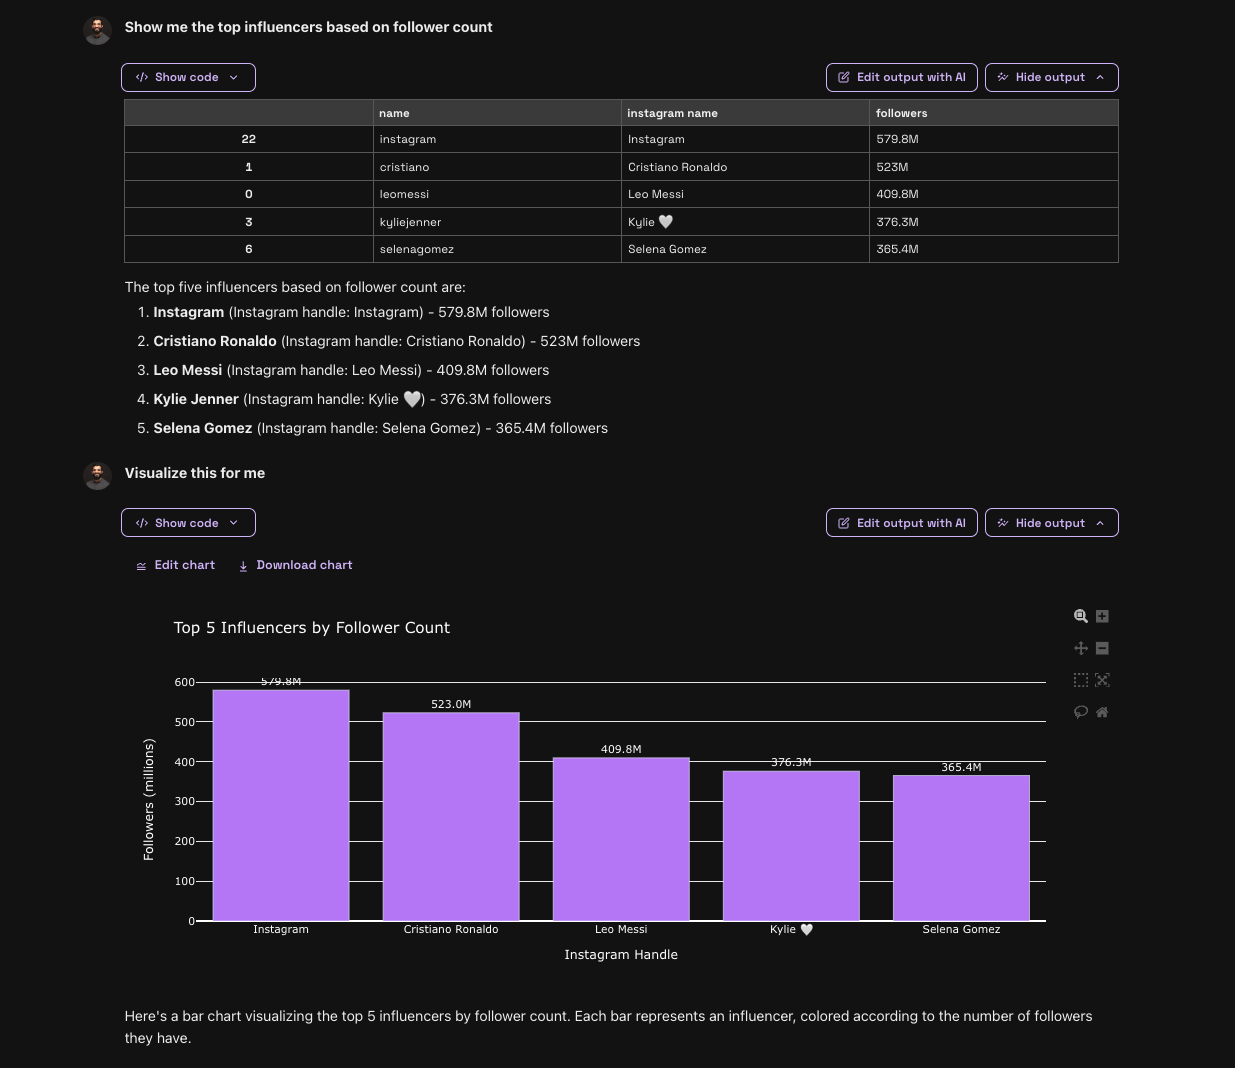Image resolution: width=1235 pixels, height=1068 pixels.
Task: Click the chart zoom out minus icon
Action: 1102,648
